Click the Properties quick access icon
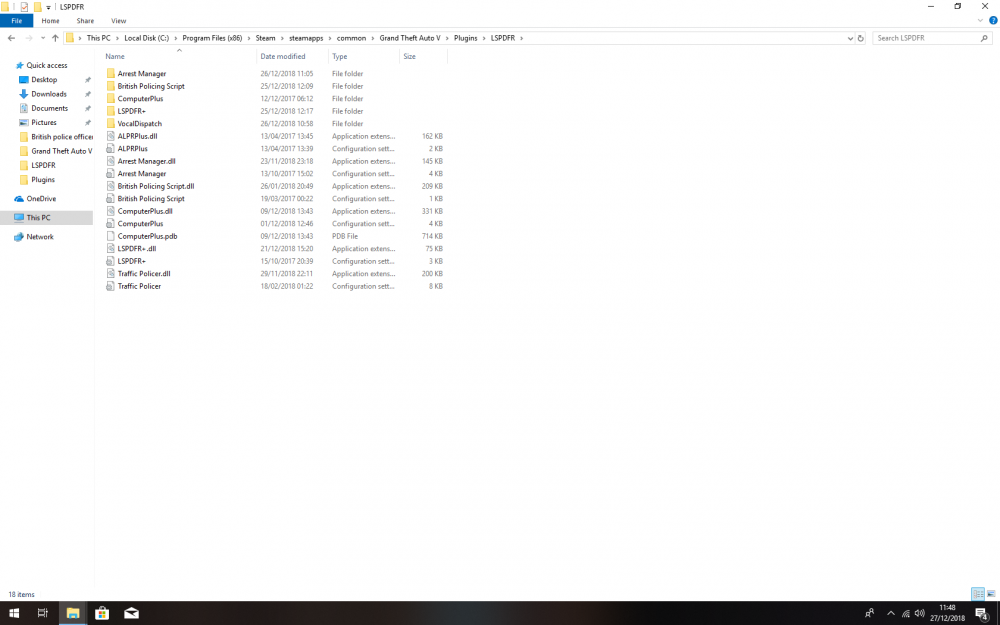 click(x=24, y=7)
